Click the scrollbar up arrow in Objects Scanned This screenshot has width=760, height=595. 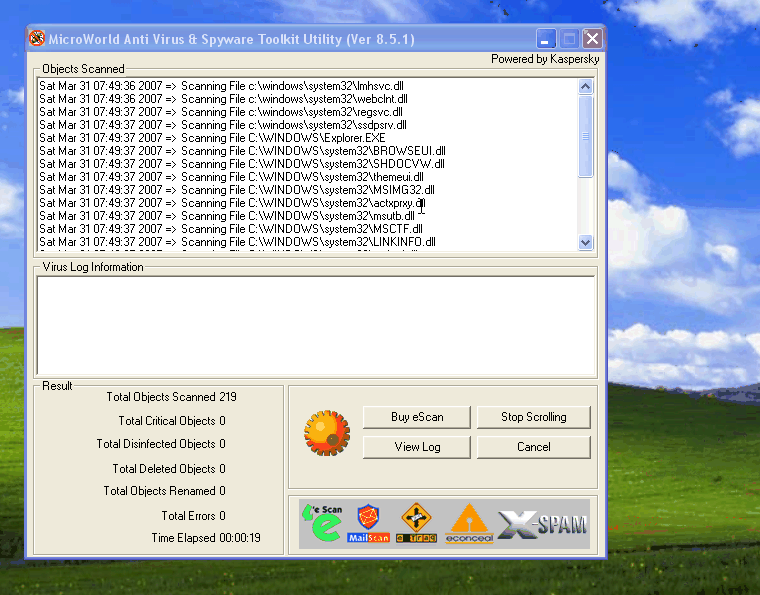coord(586,86)
